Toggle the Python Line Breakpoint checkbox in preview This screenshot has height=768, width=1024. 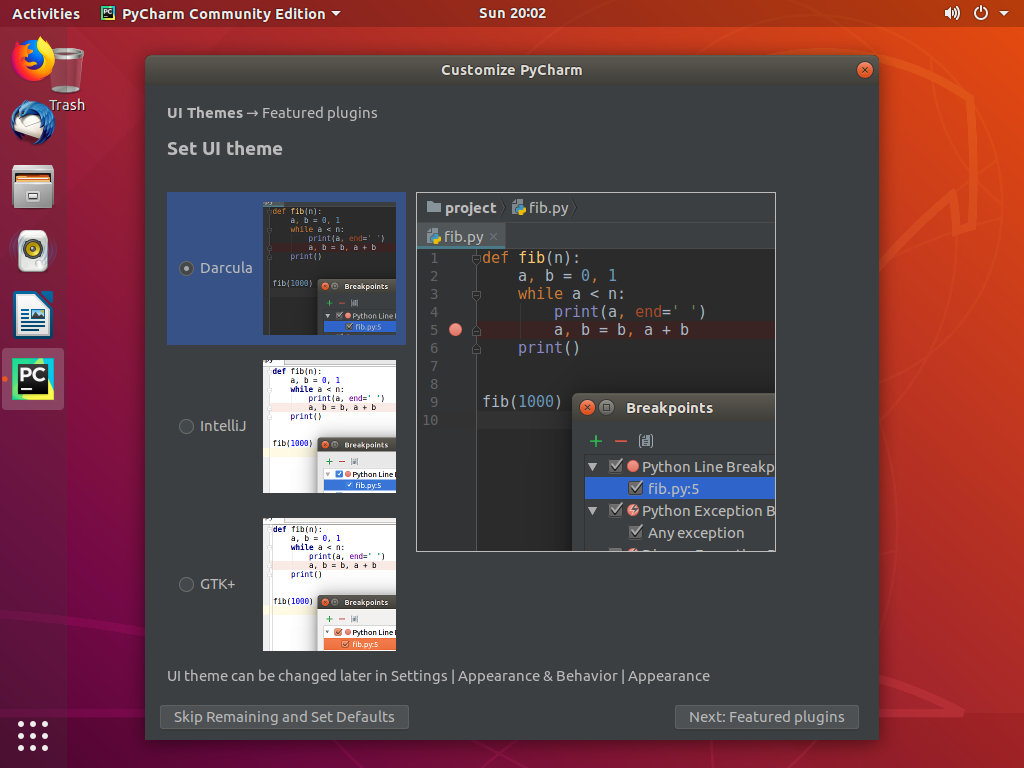click(x=615, y=466)
